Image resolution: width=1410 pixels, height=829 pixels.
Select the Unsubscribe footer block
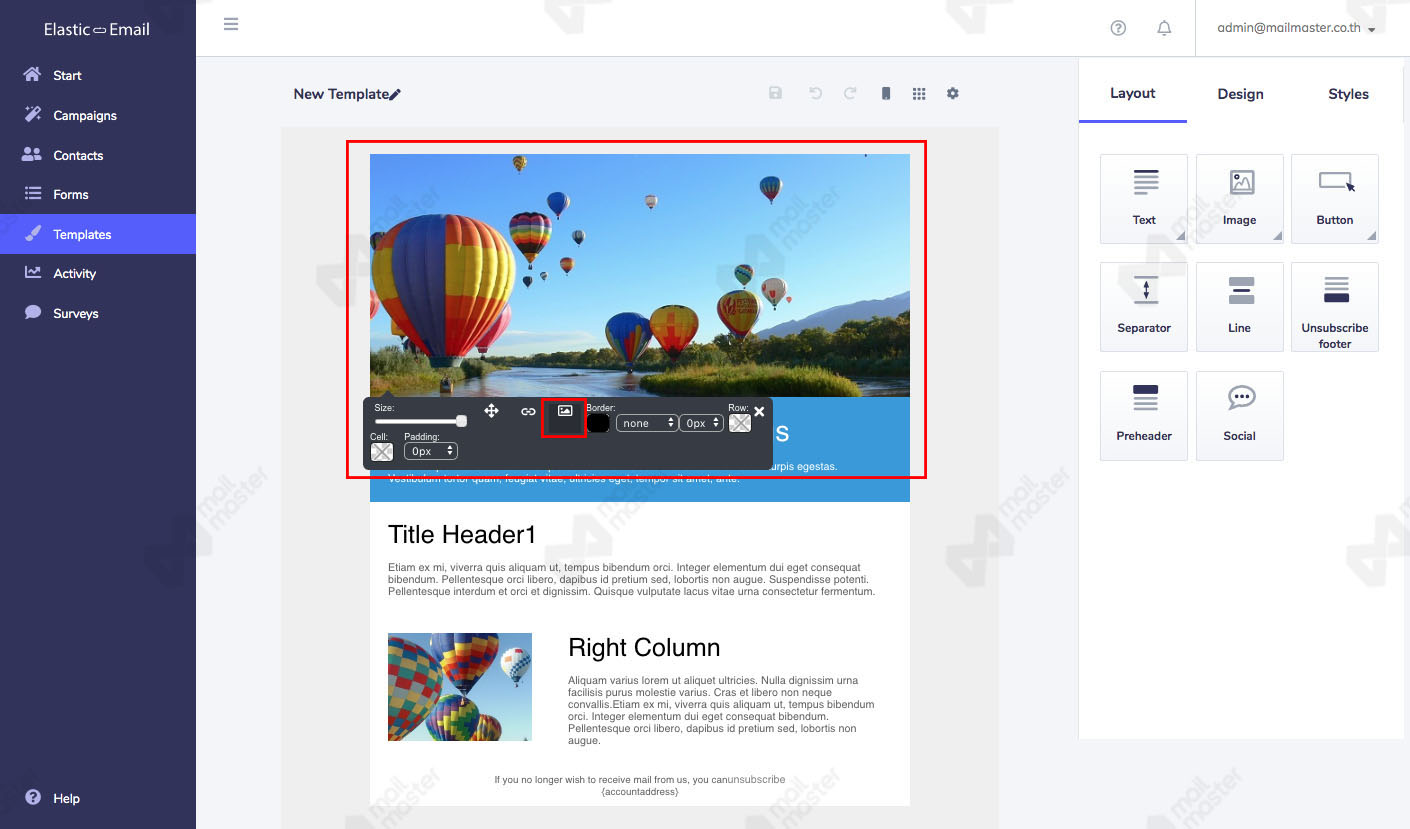click(x=1335, y=307)
